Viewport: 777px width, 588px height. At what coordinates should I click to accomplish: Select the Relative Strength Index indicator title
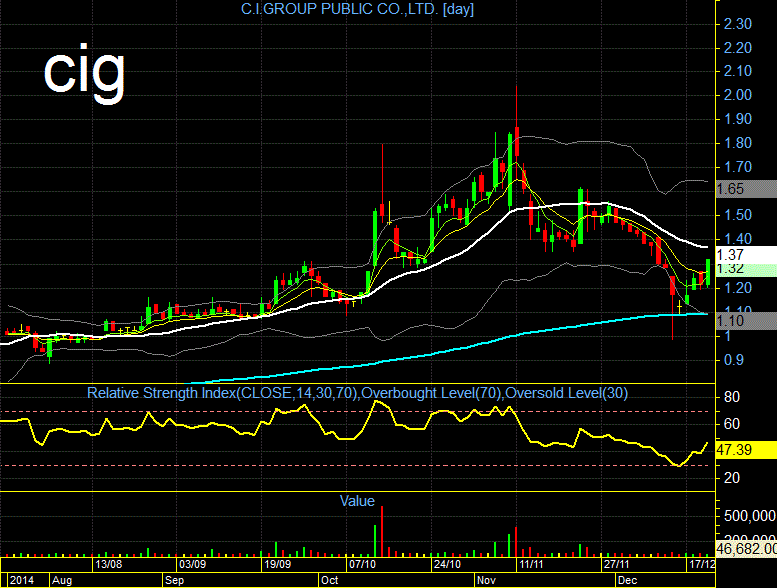357,393
